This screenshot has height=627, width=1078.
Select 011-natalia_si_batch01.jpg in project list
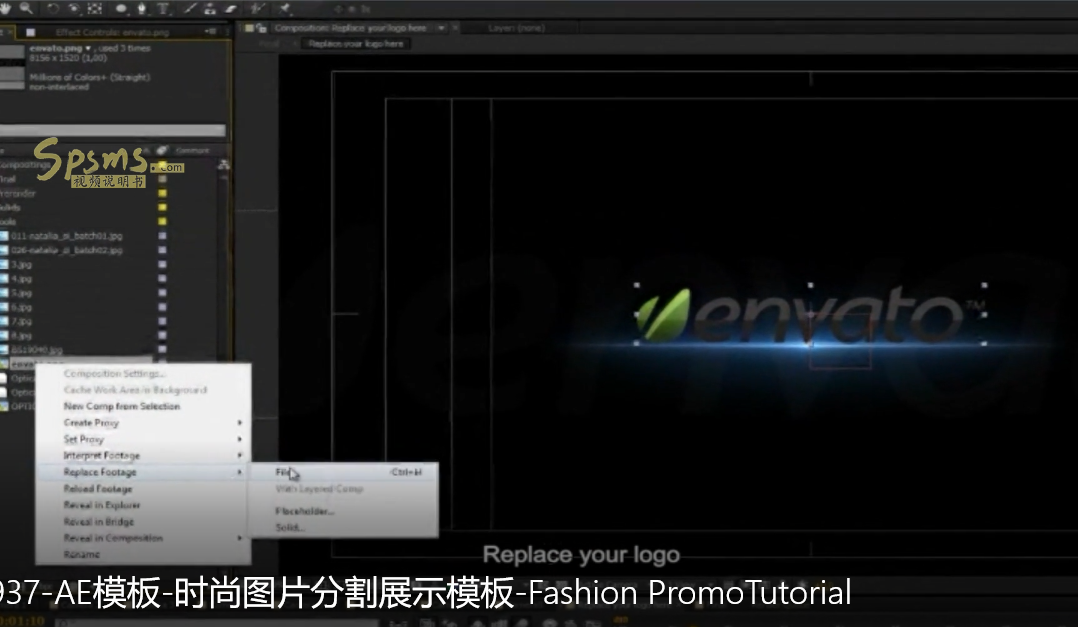click(67, 236)
